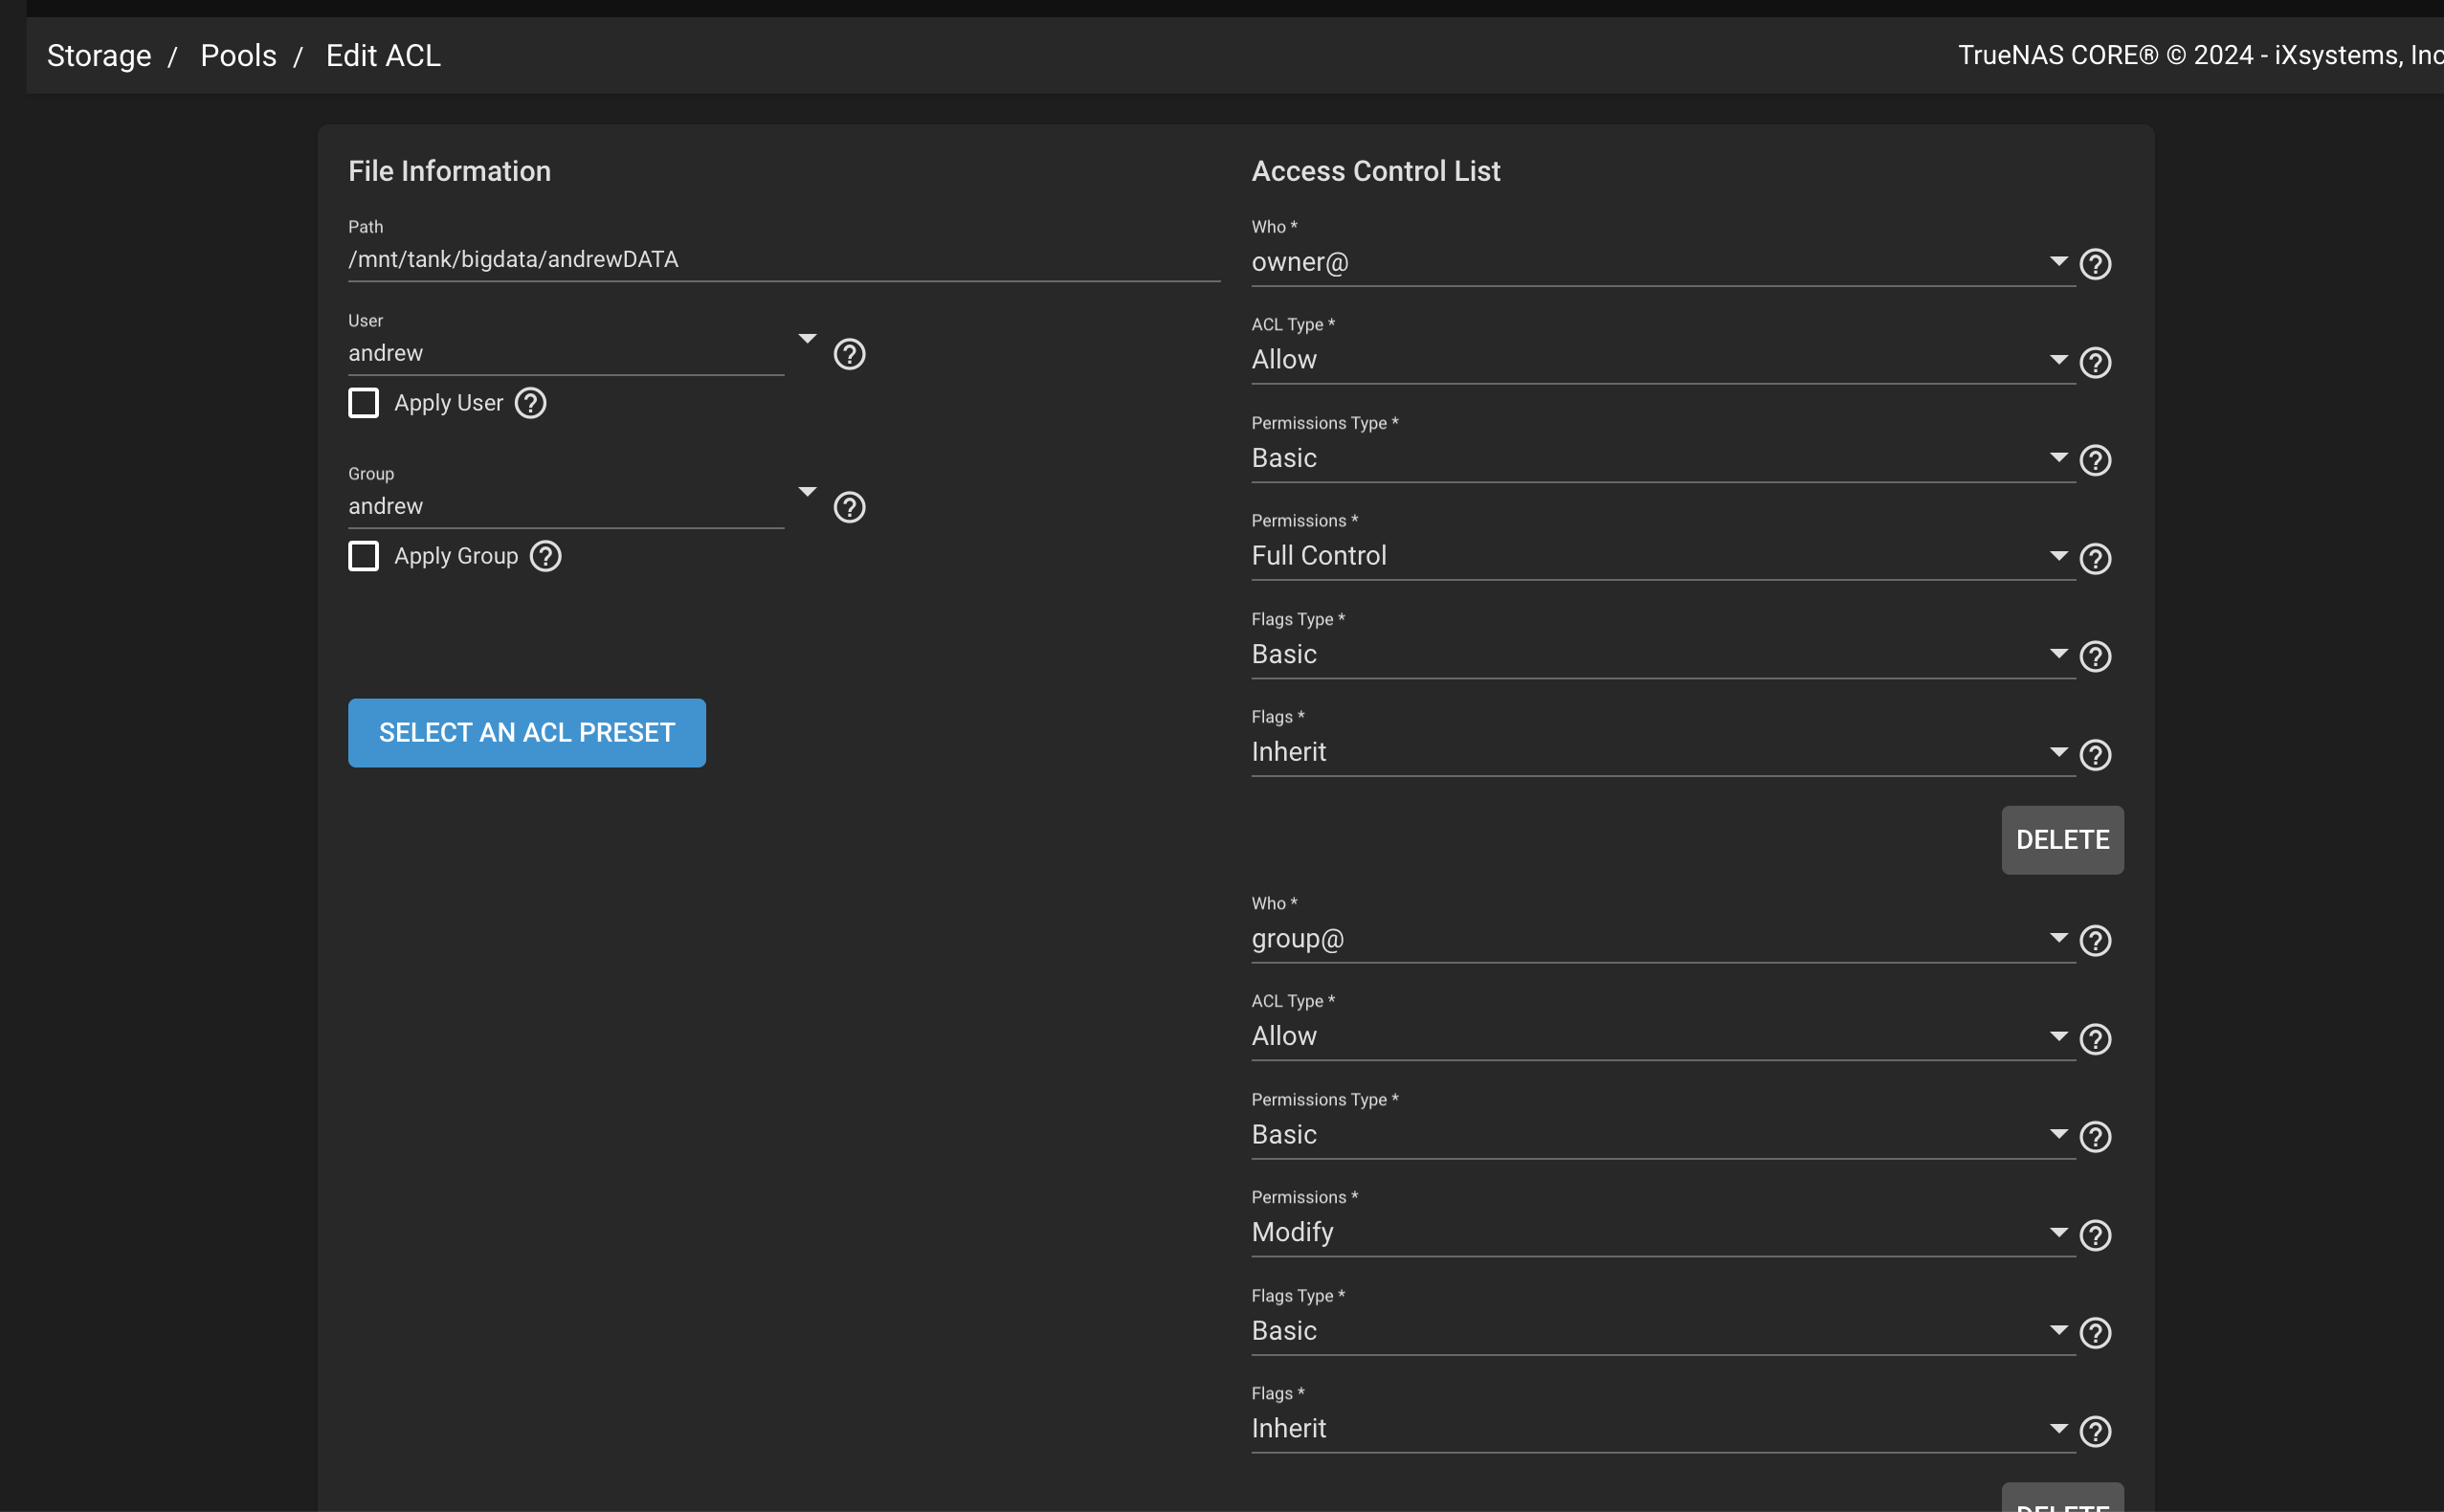
Task: Enable the Apply User checkbox
Action: (x=364, y=403)
